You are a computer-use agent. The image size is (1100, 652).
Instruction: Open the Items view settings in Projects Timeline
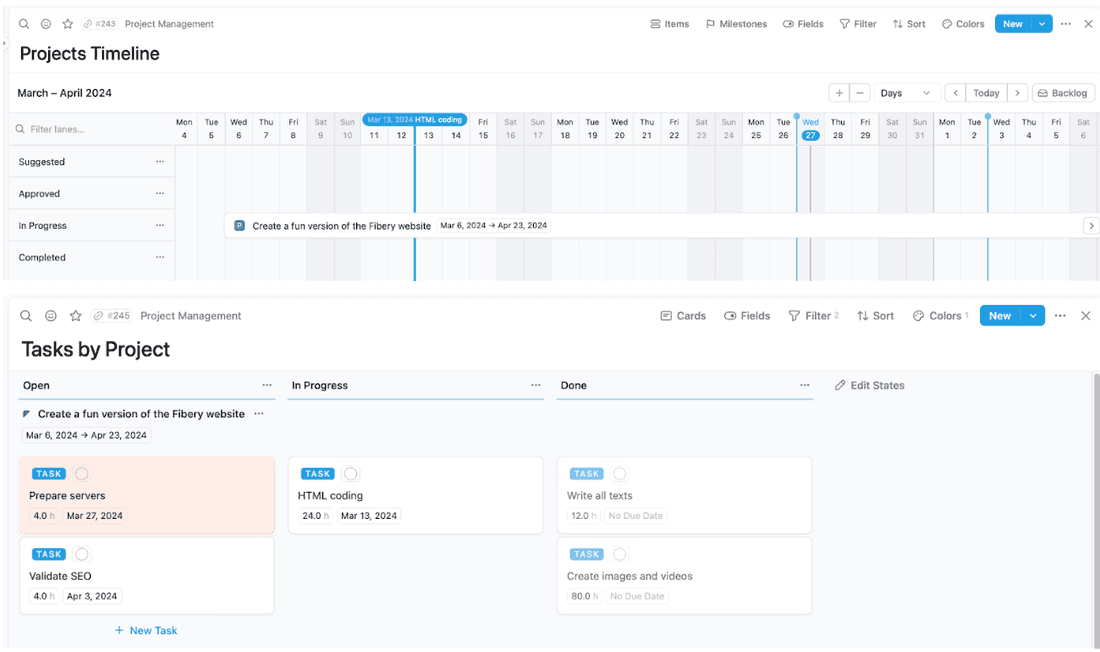click(x=669, y=23)
